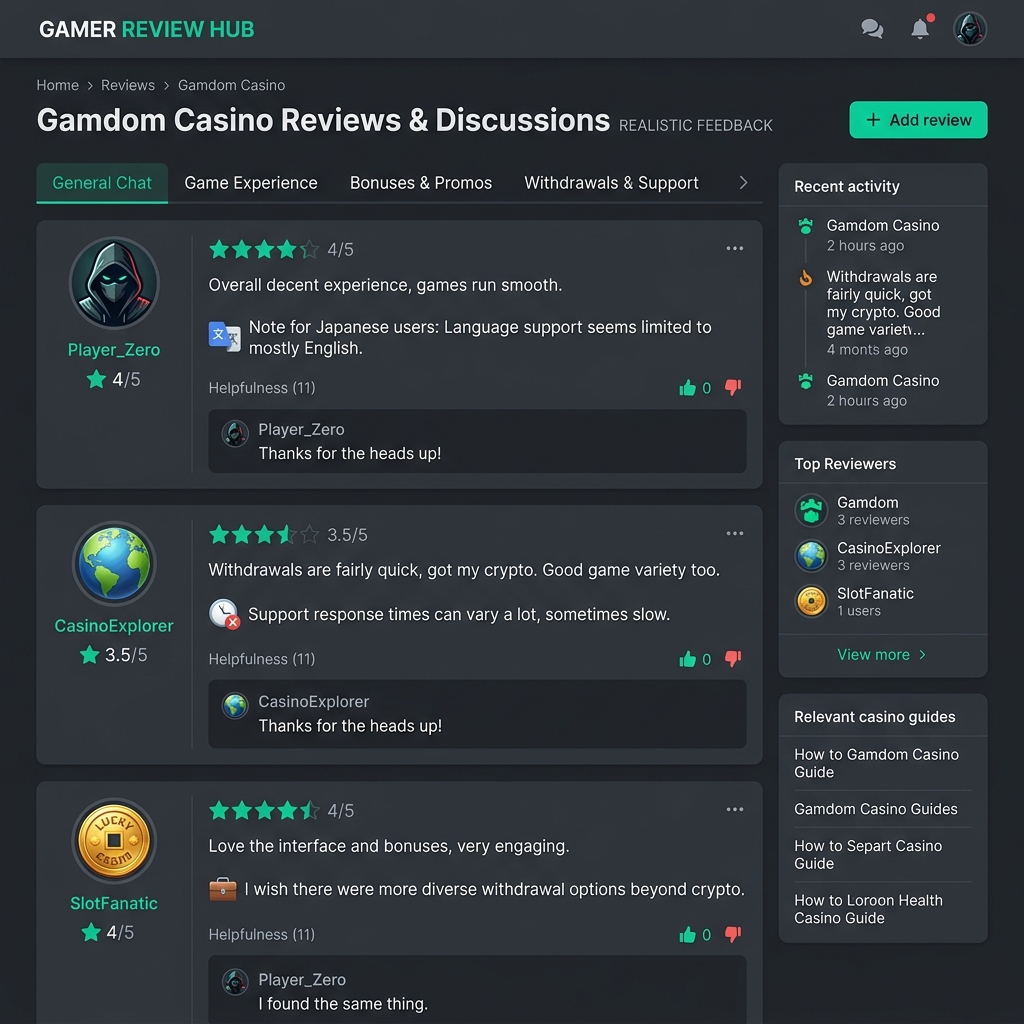
Task: Open the user profile avatar in header
Action: tap(970, 29)
